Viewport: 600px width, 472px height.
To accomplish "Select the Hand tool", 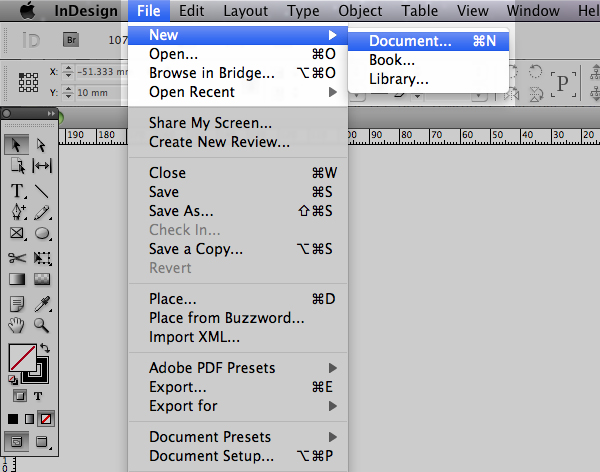I will click(16, 325).
